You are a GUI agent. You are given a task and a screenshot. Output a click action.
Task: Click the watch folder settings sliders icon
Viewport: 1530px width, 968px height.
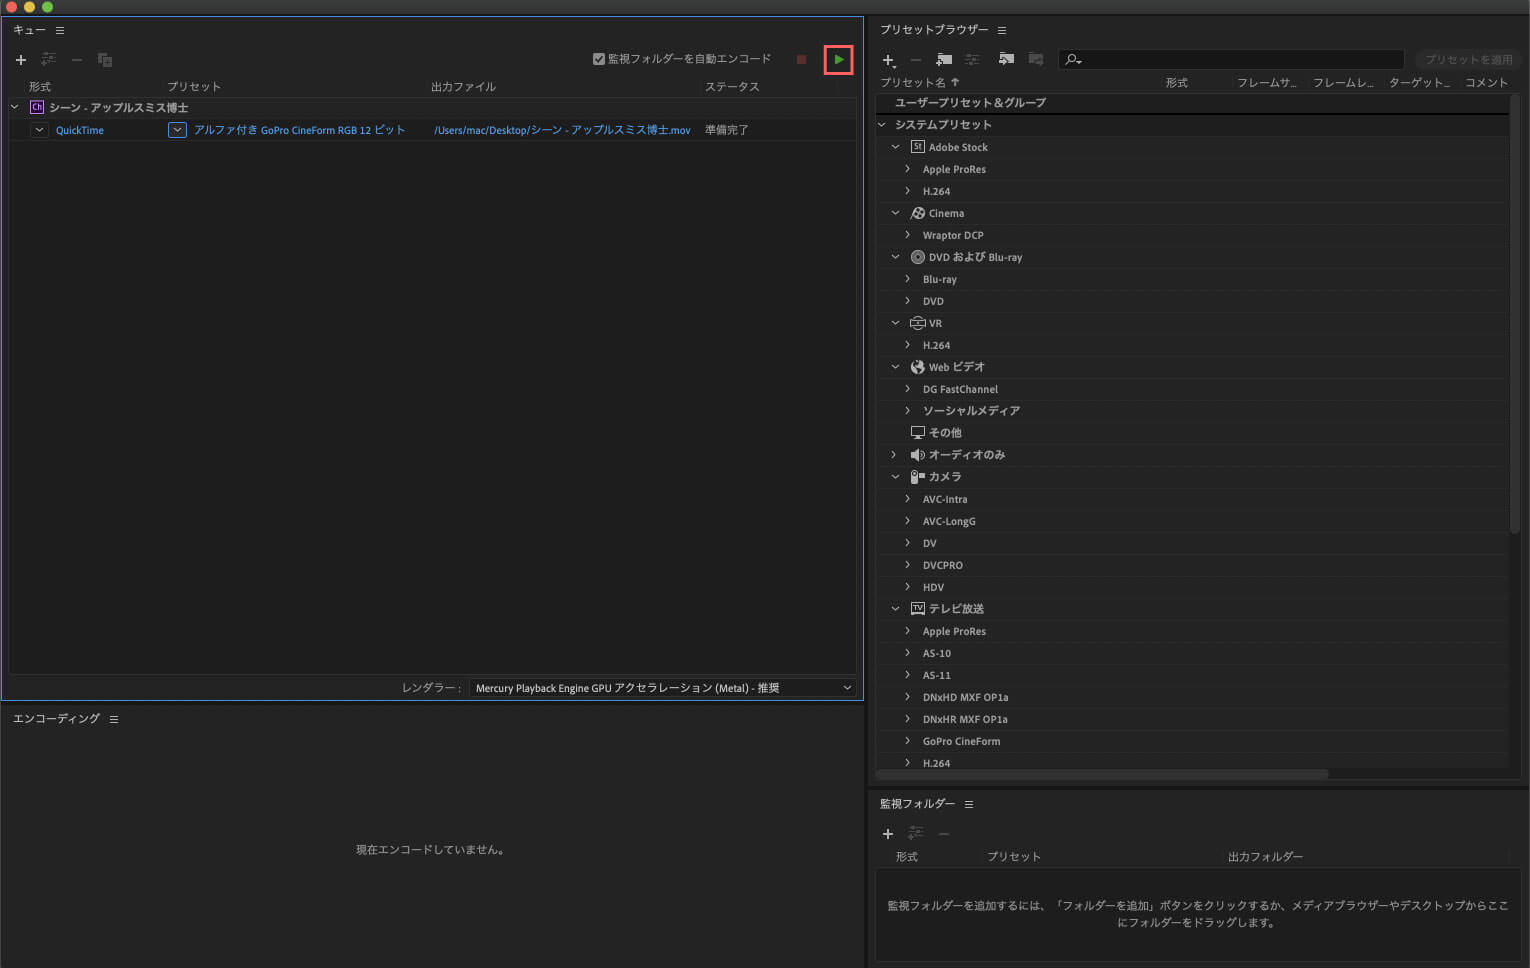click(x=915, y=834)
